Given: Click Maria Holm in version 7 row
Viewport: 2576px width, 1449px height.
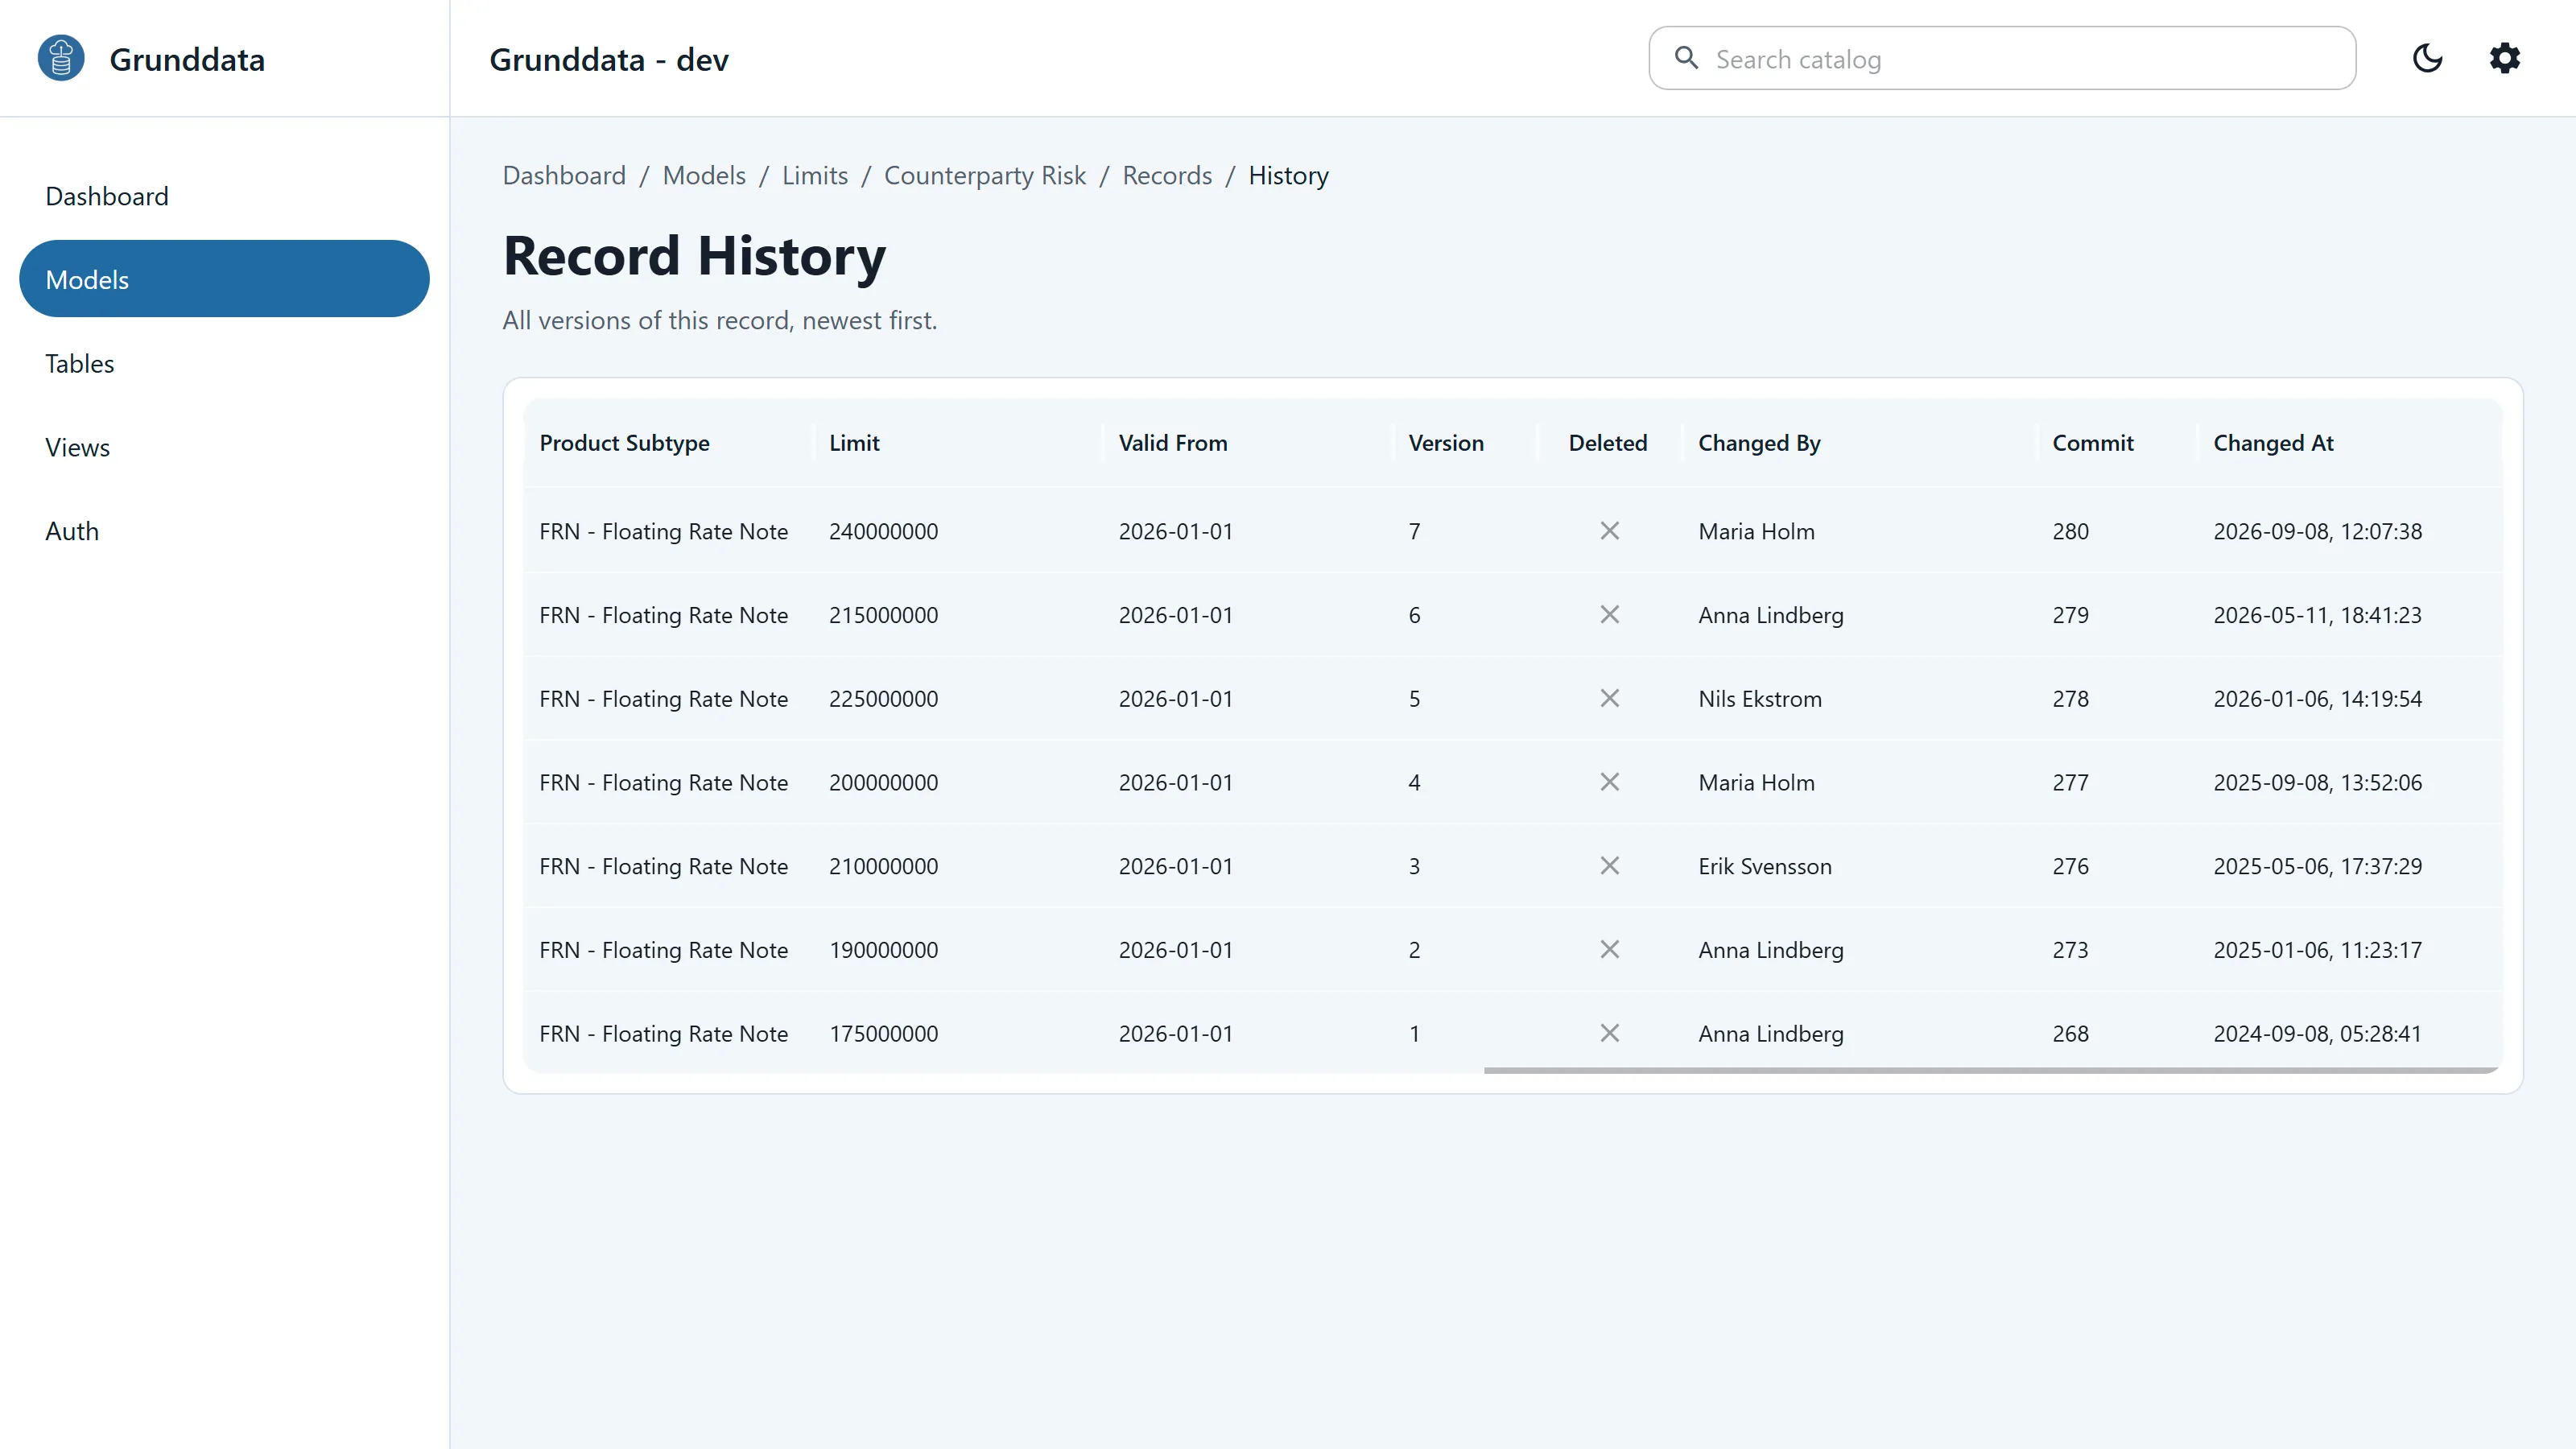Looking at the screenshot, I should click(x=1756, y=531).
